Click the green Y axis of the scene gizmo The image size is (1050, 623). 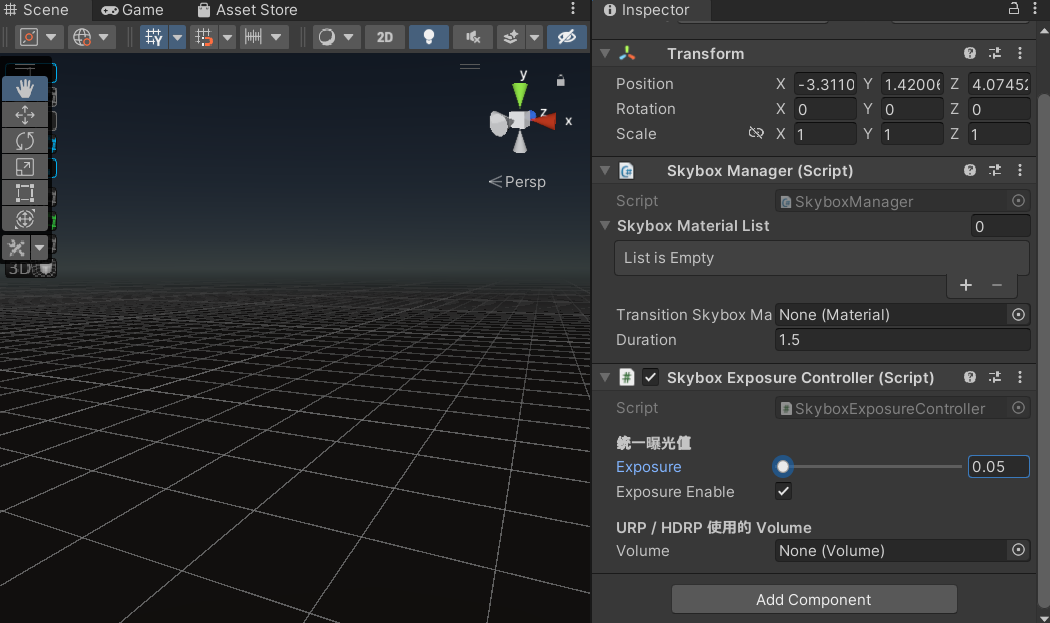[520, 94]
